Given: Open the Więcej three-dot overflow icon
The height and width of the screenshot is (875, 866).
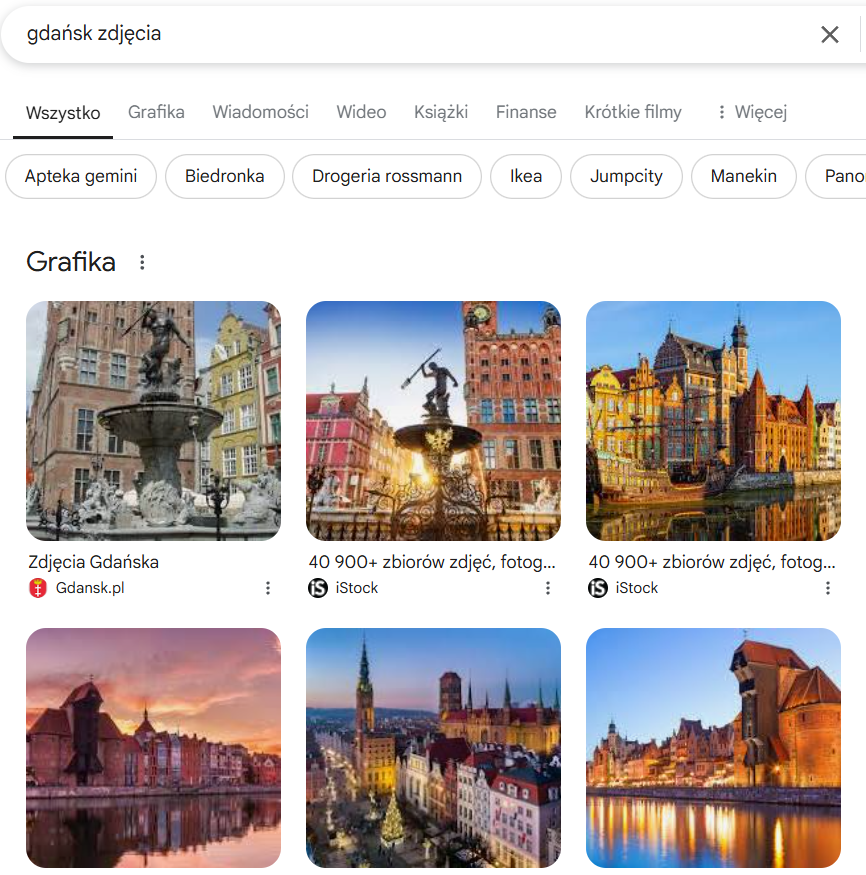Looking at the screenshot, I should tap(720, 112).
